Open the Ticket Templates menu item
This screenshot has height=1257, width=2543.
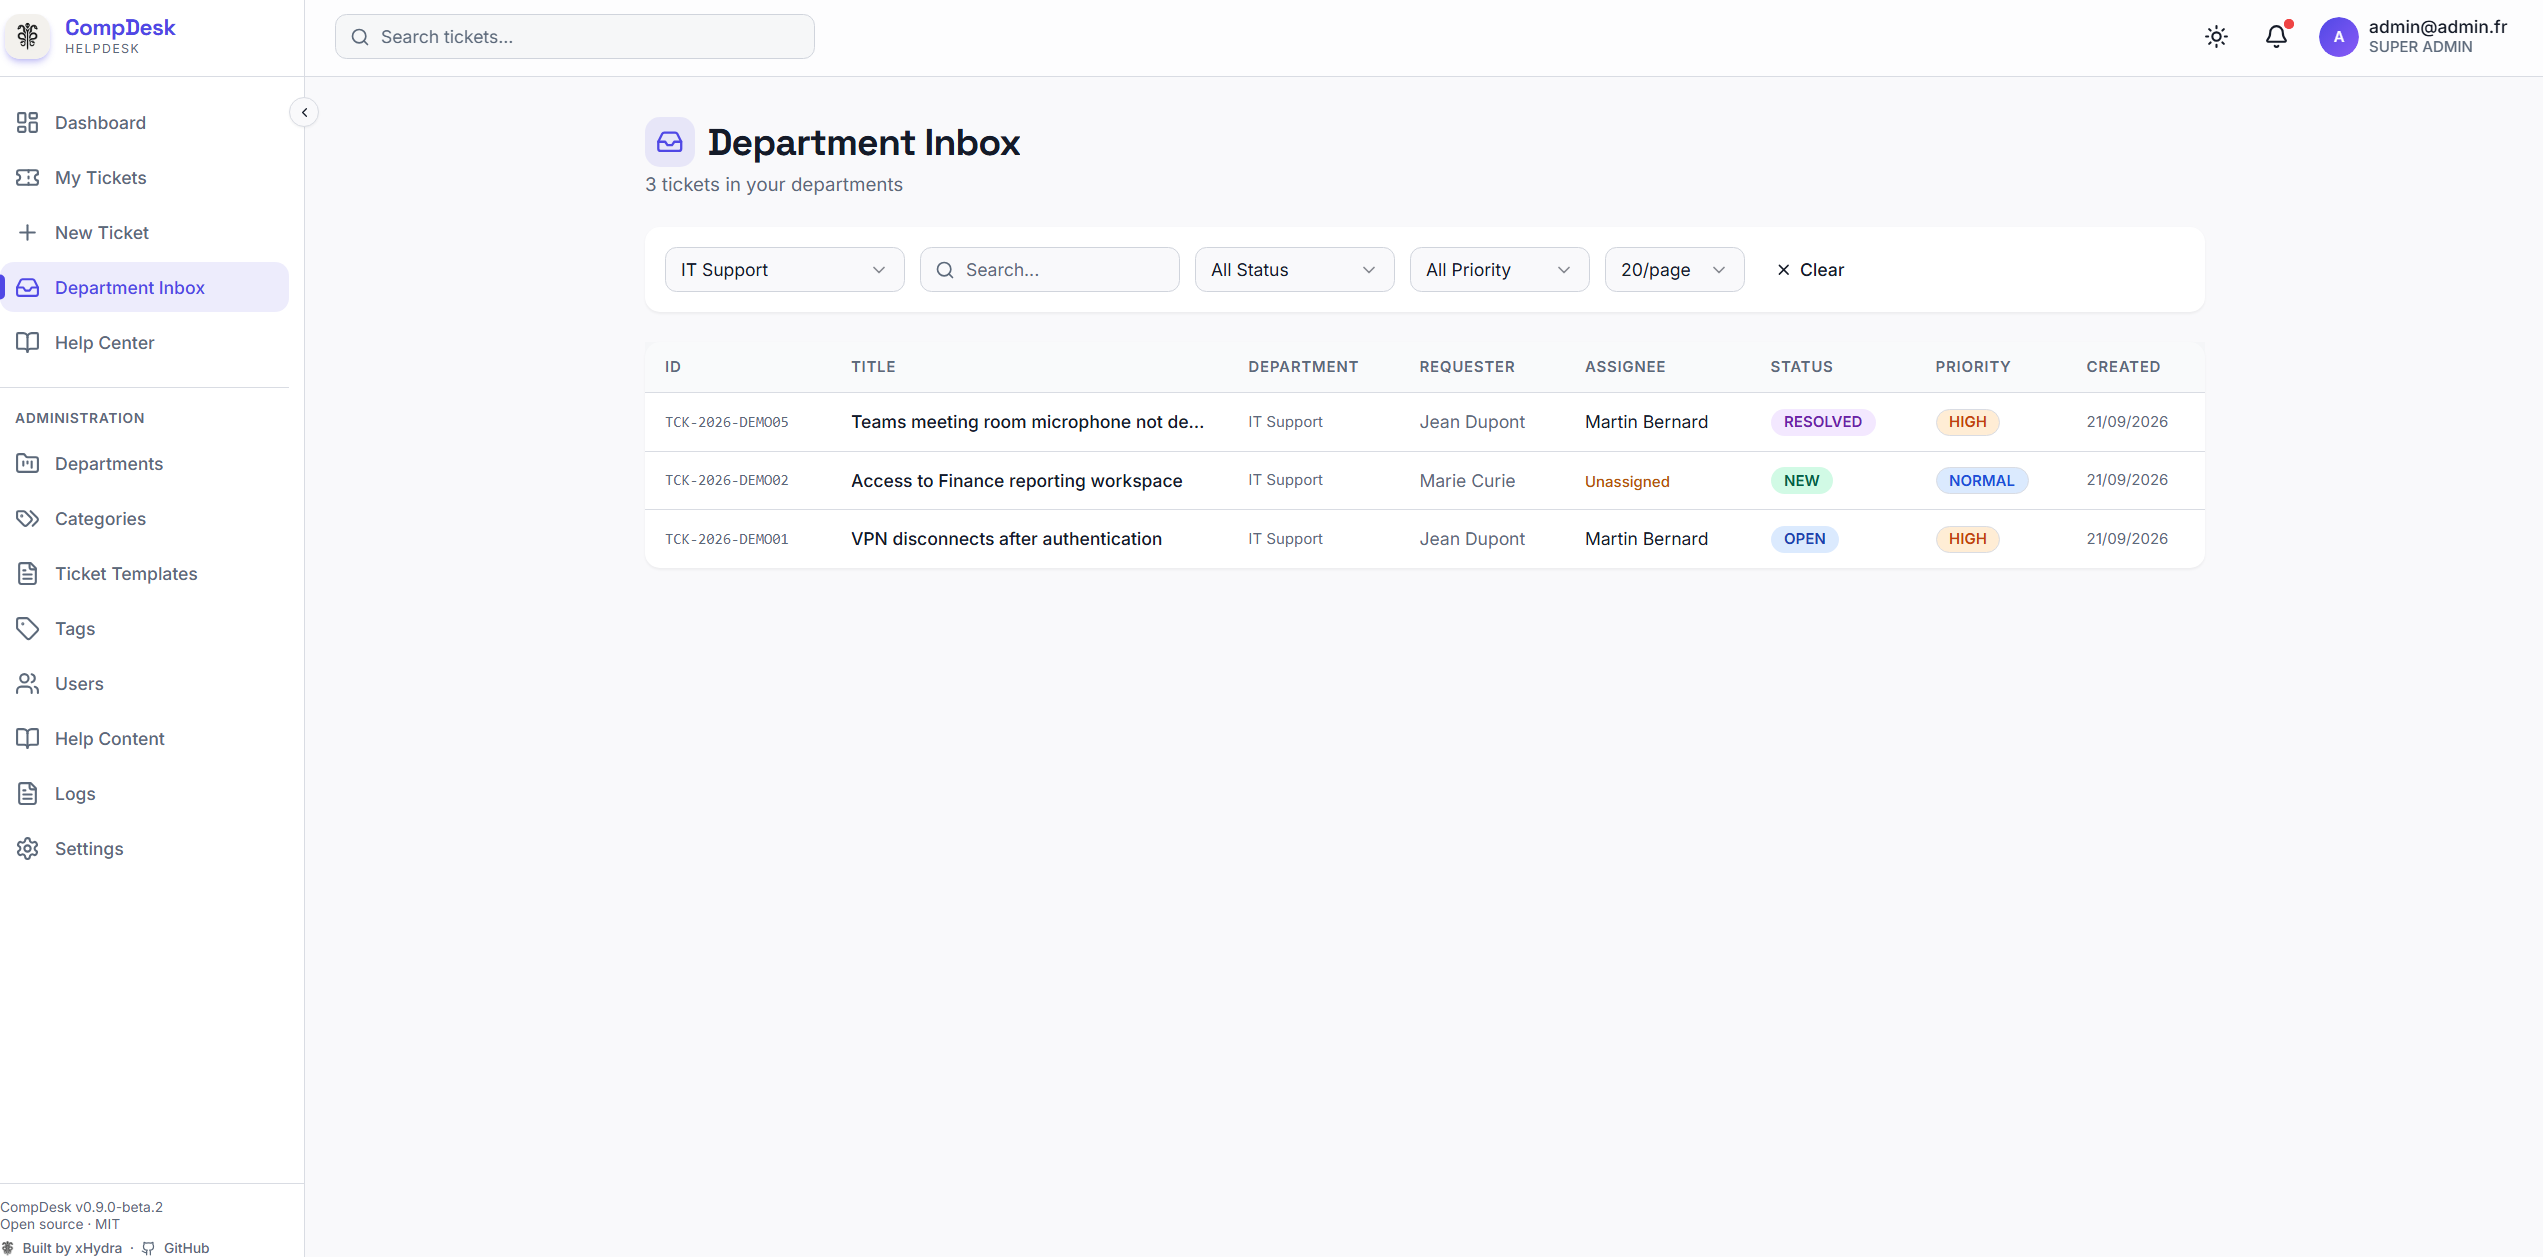click(145, 573)
